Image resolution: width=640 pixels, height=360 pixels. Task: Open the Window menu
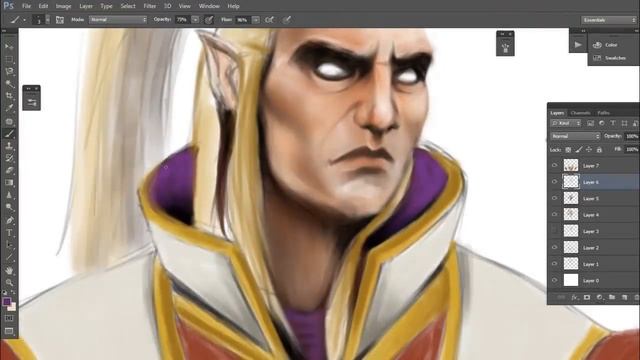pos(209,6)
